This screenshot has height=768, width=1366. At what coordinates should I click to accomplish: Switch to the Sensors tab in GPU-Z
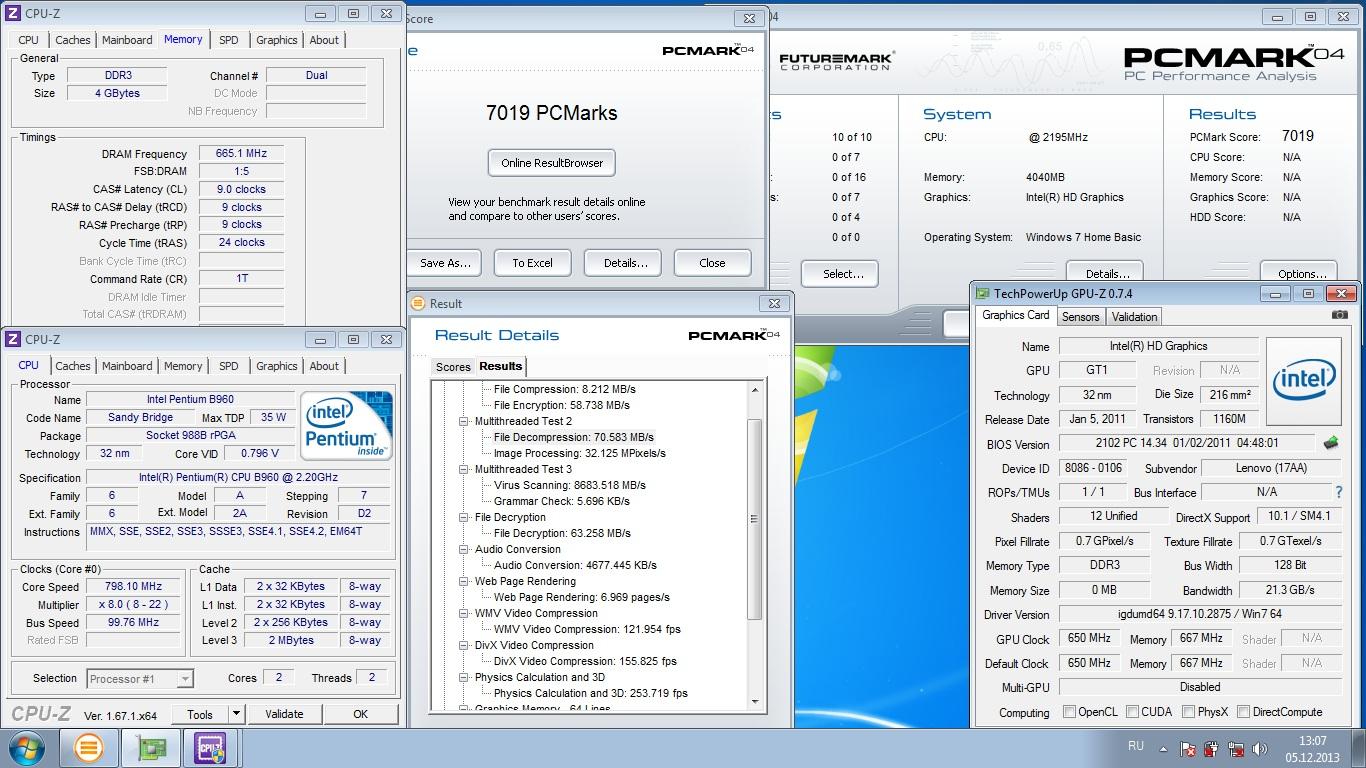coord(1080,317)
